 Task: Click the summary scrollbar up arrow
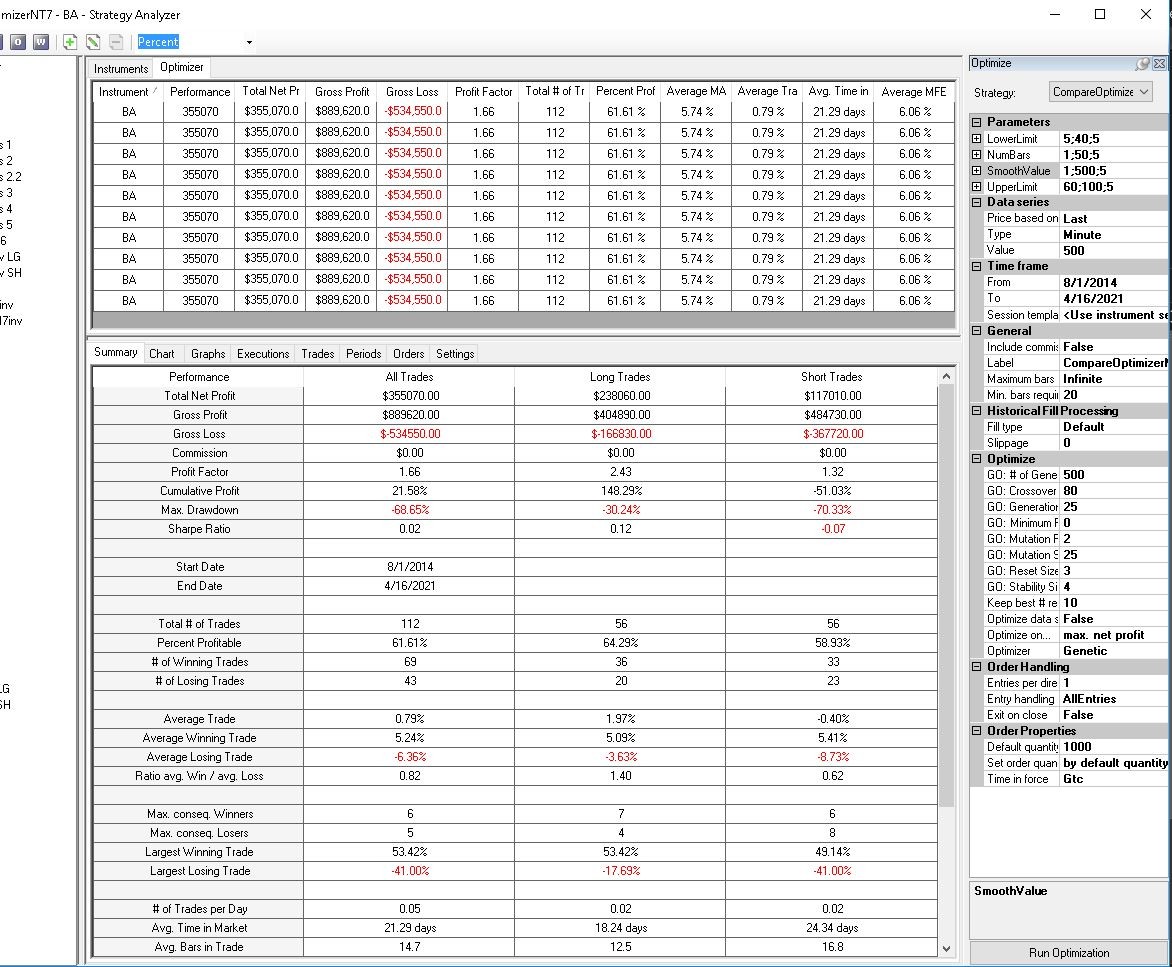[x=946, y=377]
